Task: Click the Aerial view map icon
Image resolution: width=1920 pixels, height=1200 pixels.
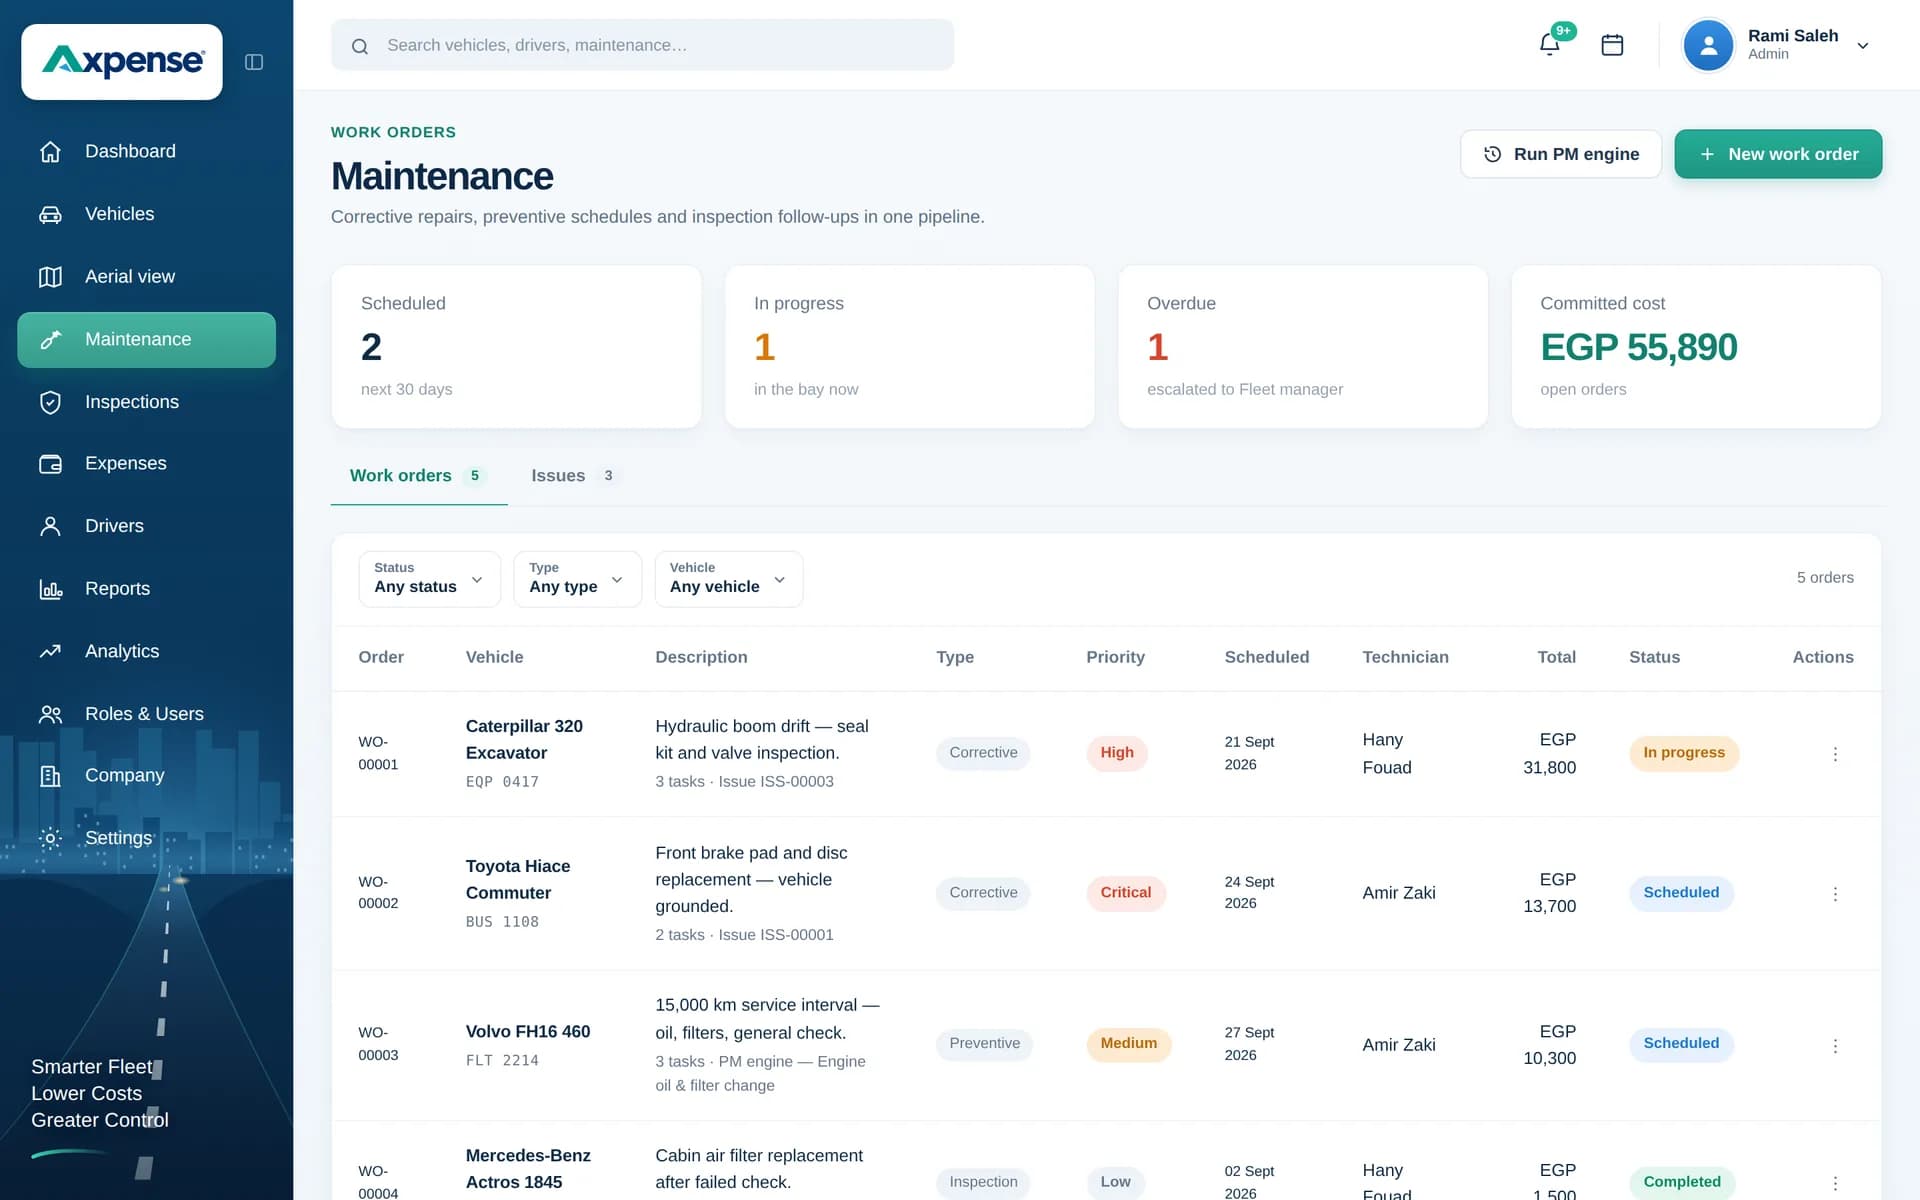Action: click(x=50, y=277)
